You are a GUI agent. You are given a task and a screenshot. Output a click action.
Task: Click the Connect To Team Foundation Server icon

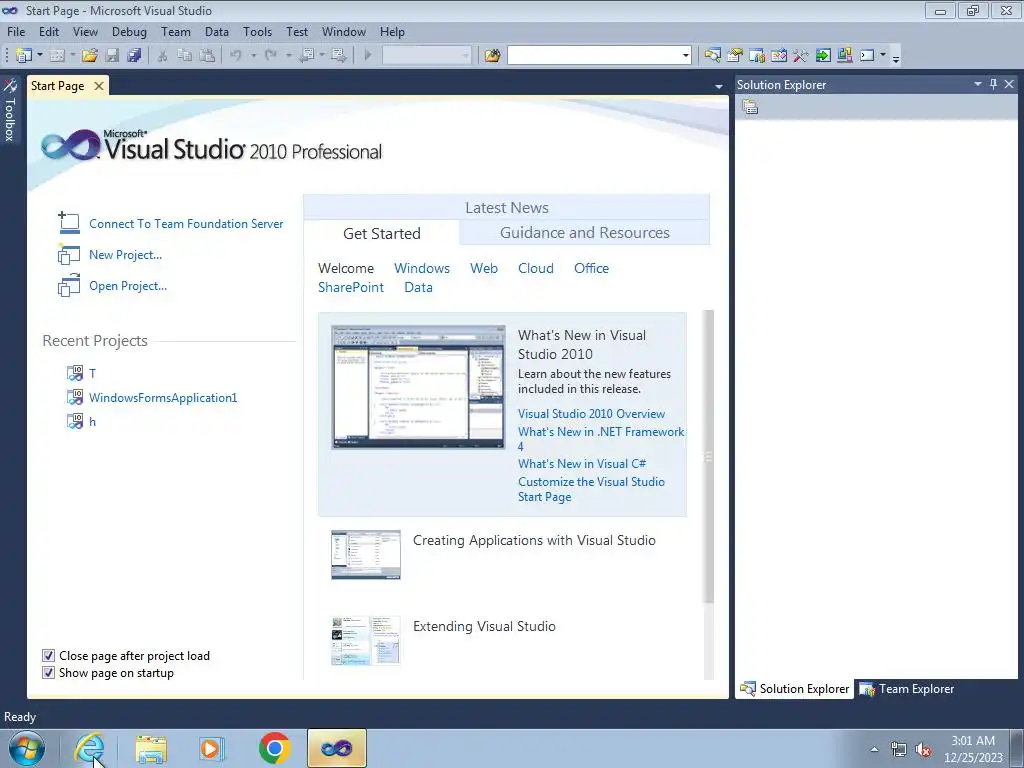pyautogui.click(x=69, y=223)
